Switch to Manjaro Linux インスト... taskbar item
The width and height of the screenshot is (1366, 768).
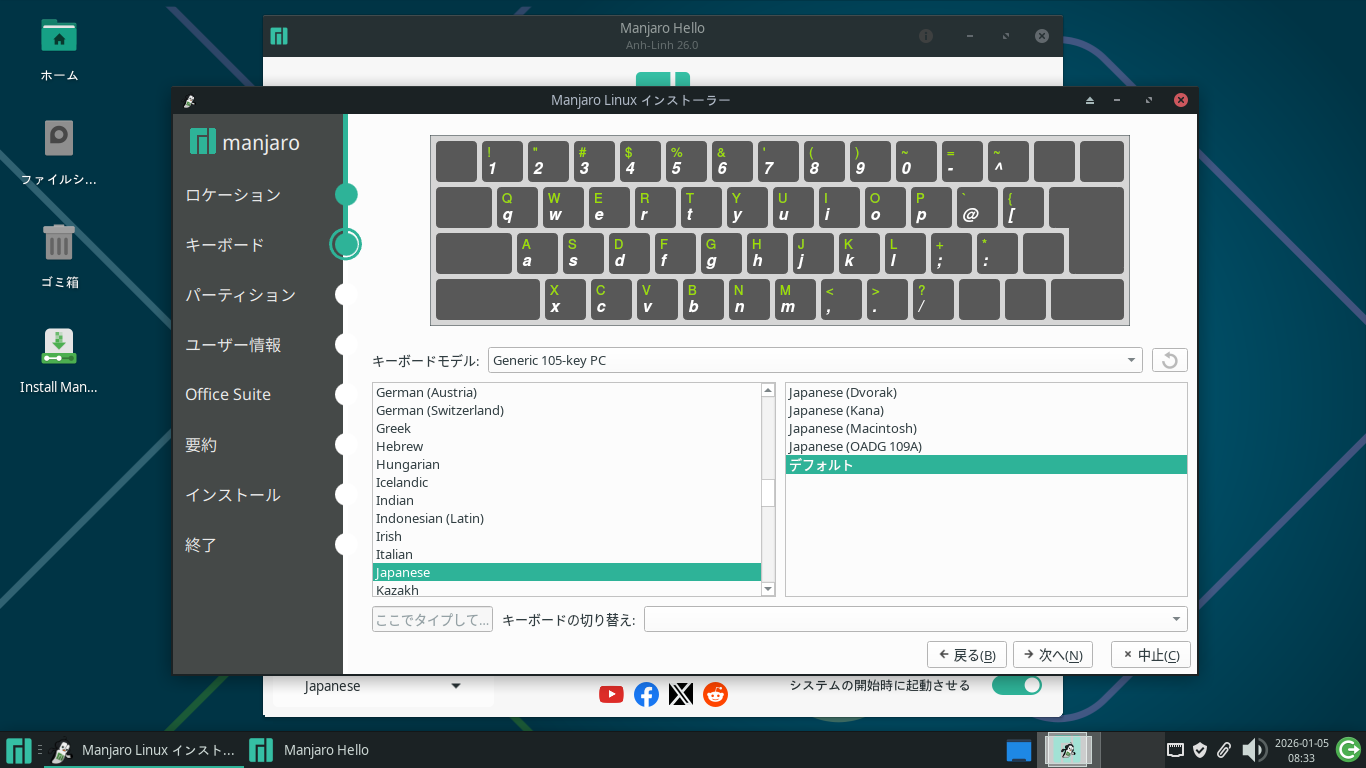144,750
